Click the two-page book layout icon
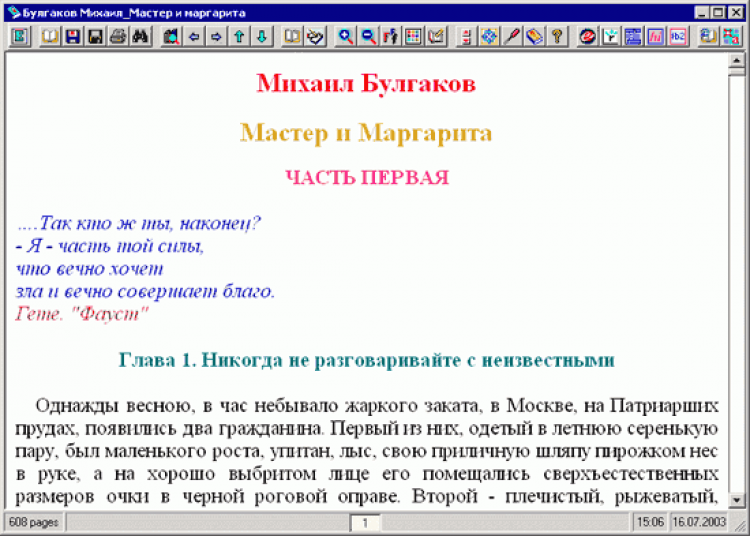750x536 pixels. [x=292, y=36]
